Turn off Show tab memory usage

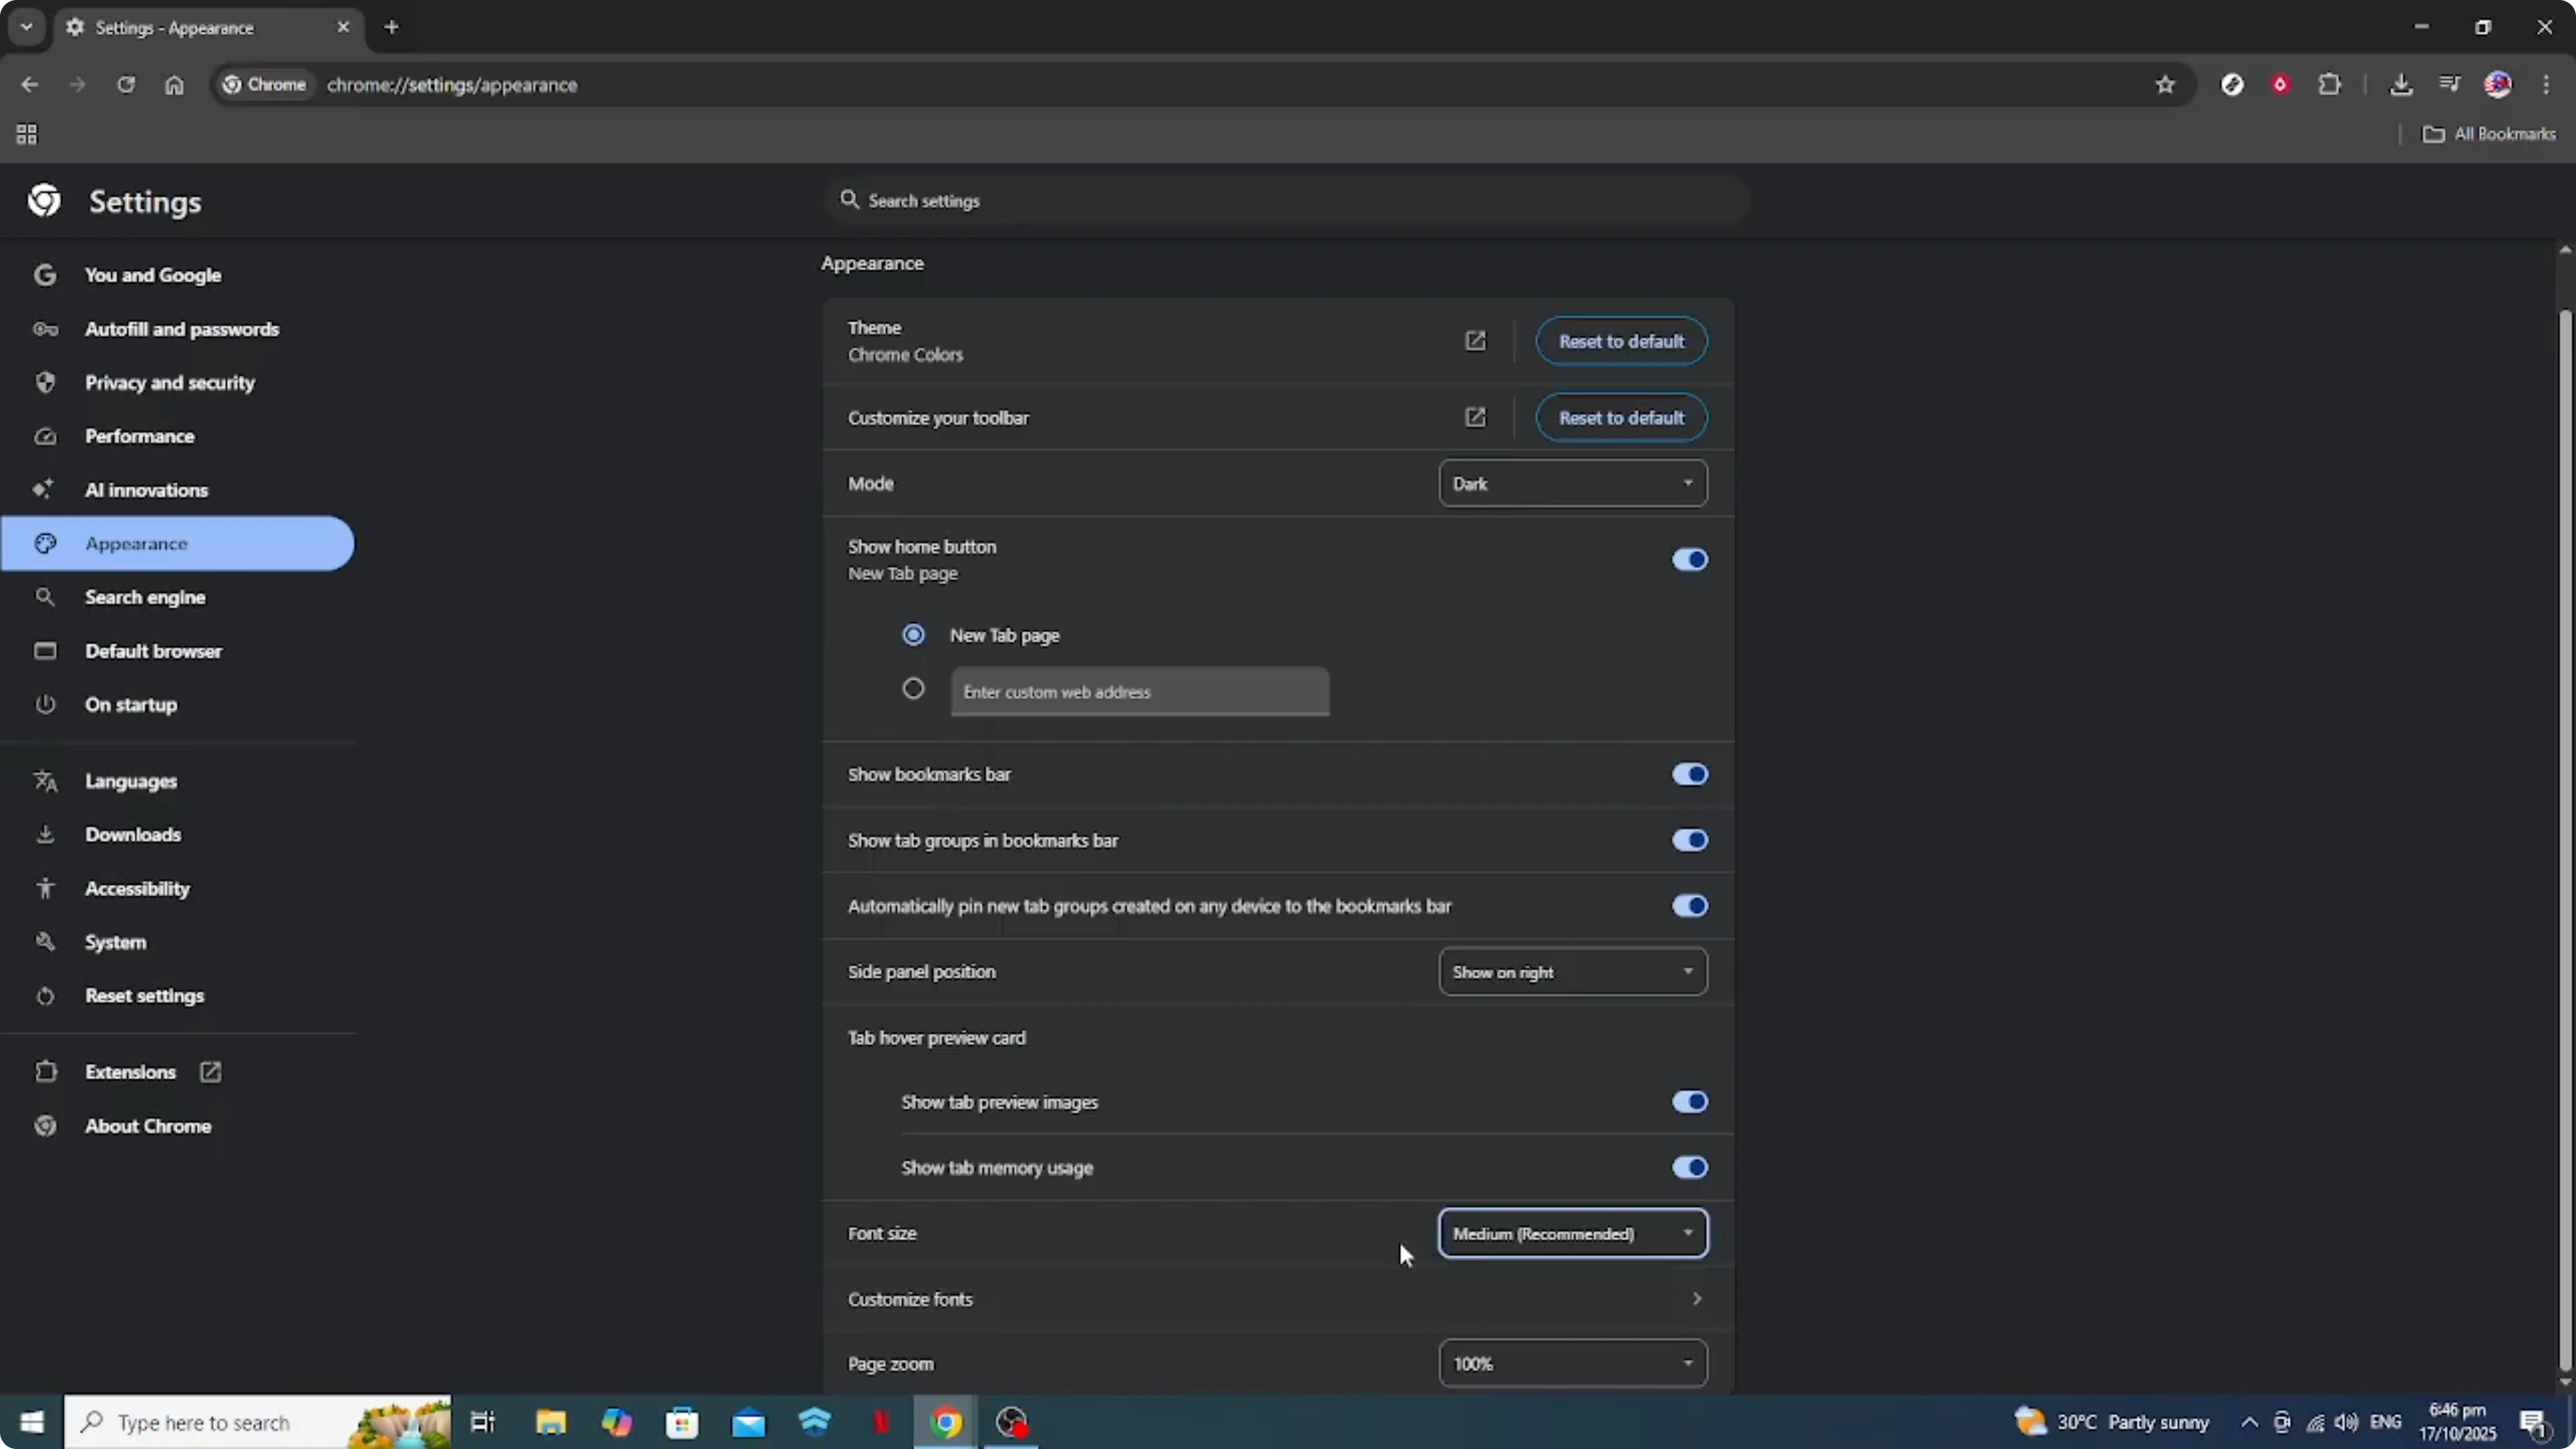coord(1689,1167)
